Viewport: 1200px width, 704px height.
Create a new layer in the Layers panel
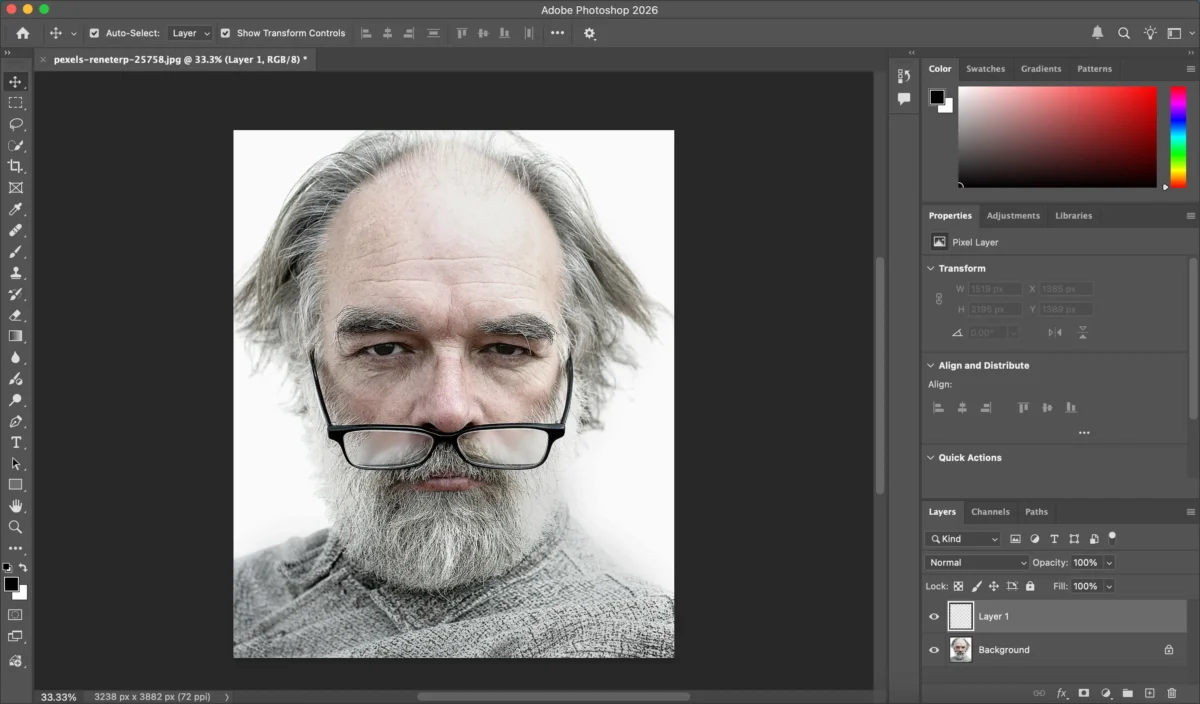pos(1150,693)
